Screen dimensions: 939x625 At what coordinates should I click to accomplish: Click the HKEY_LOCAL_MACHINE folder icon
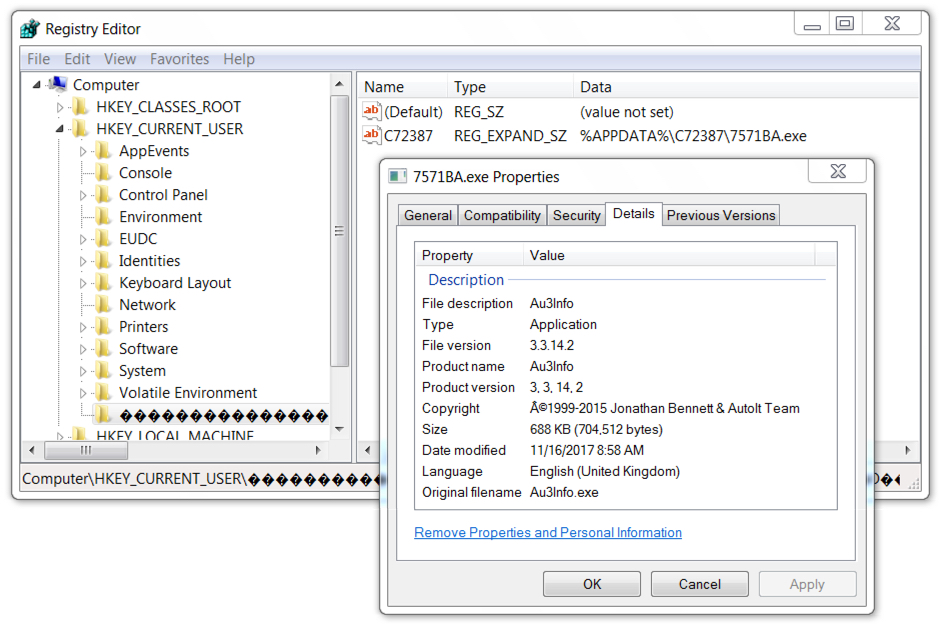pos(80,433)
